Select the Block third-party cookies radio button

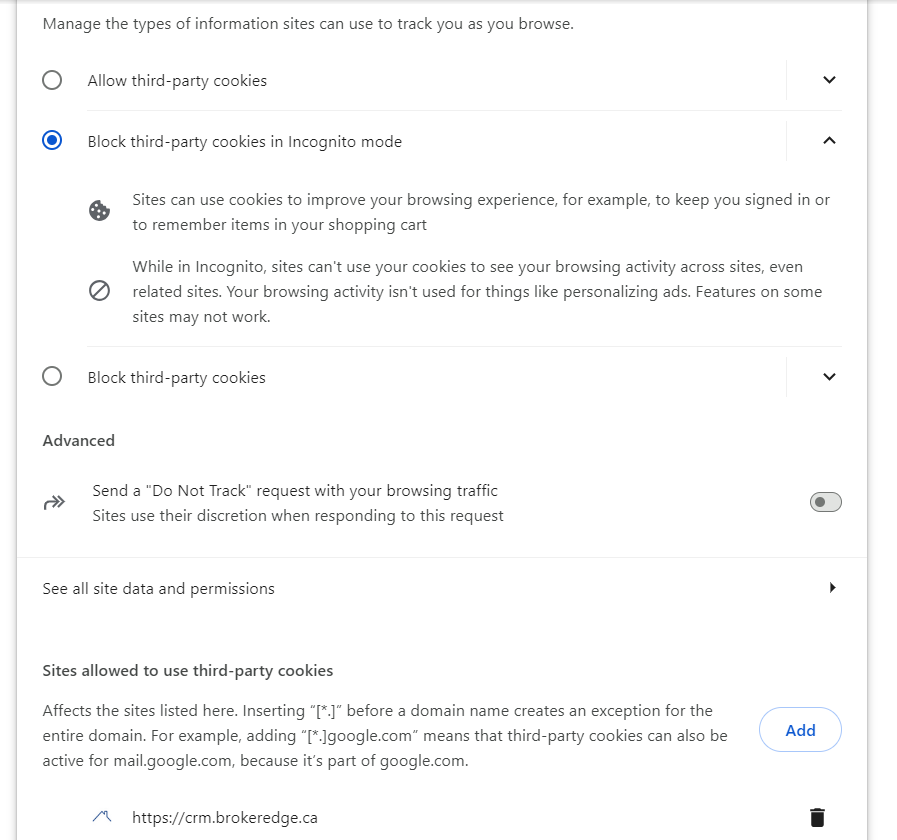[x=52, y=377]
